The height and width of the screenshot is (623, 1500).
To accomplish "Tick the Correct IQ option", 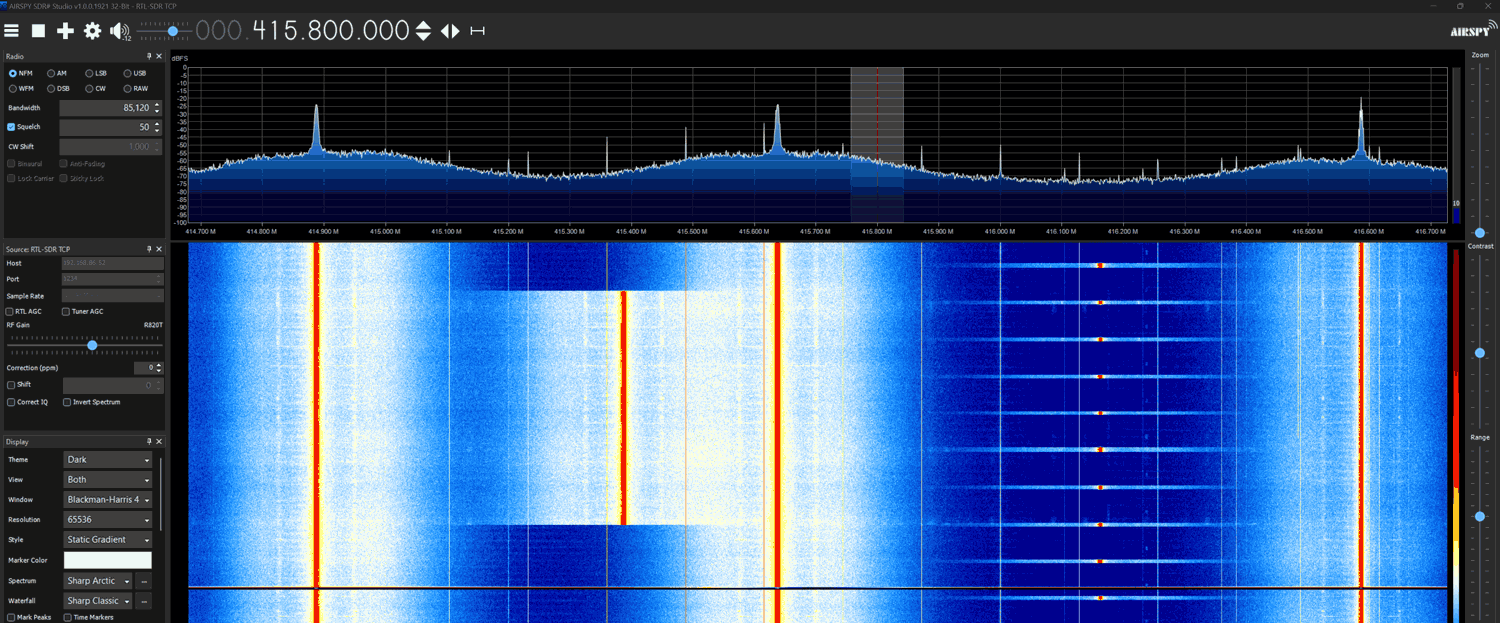I will coord(12,402).
